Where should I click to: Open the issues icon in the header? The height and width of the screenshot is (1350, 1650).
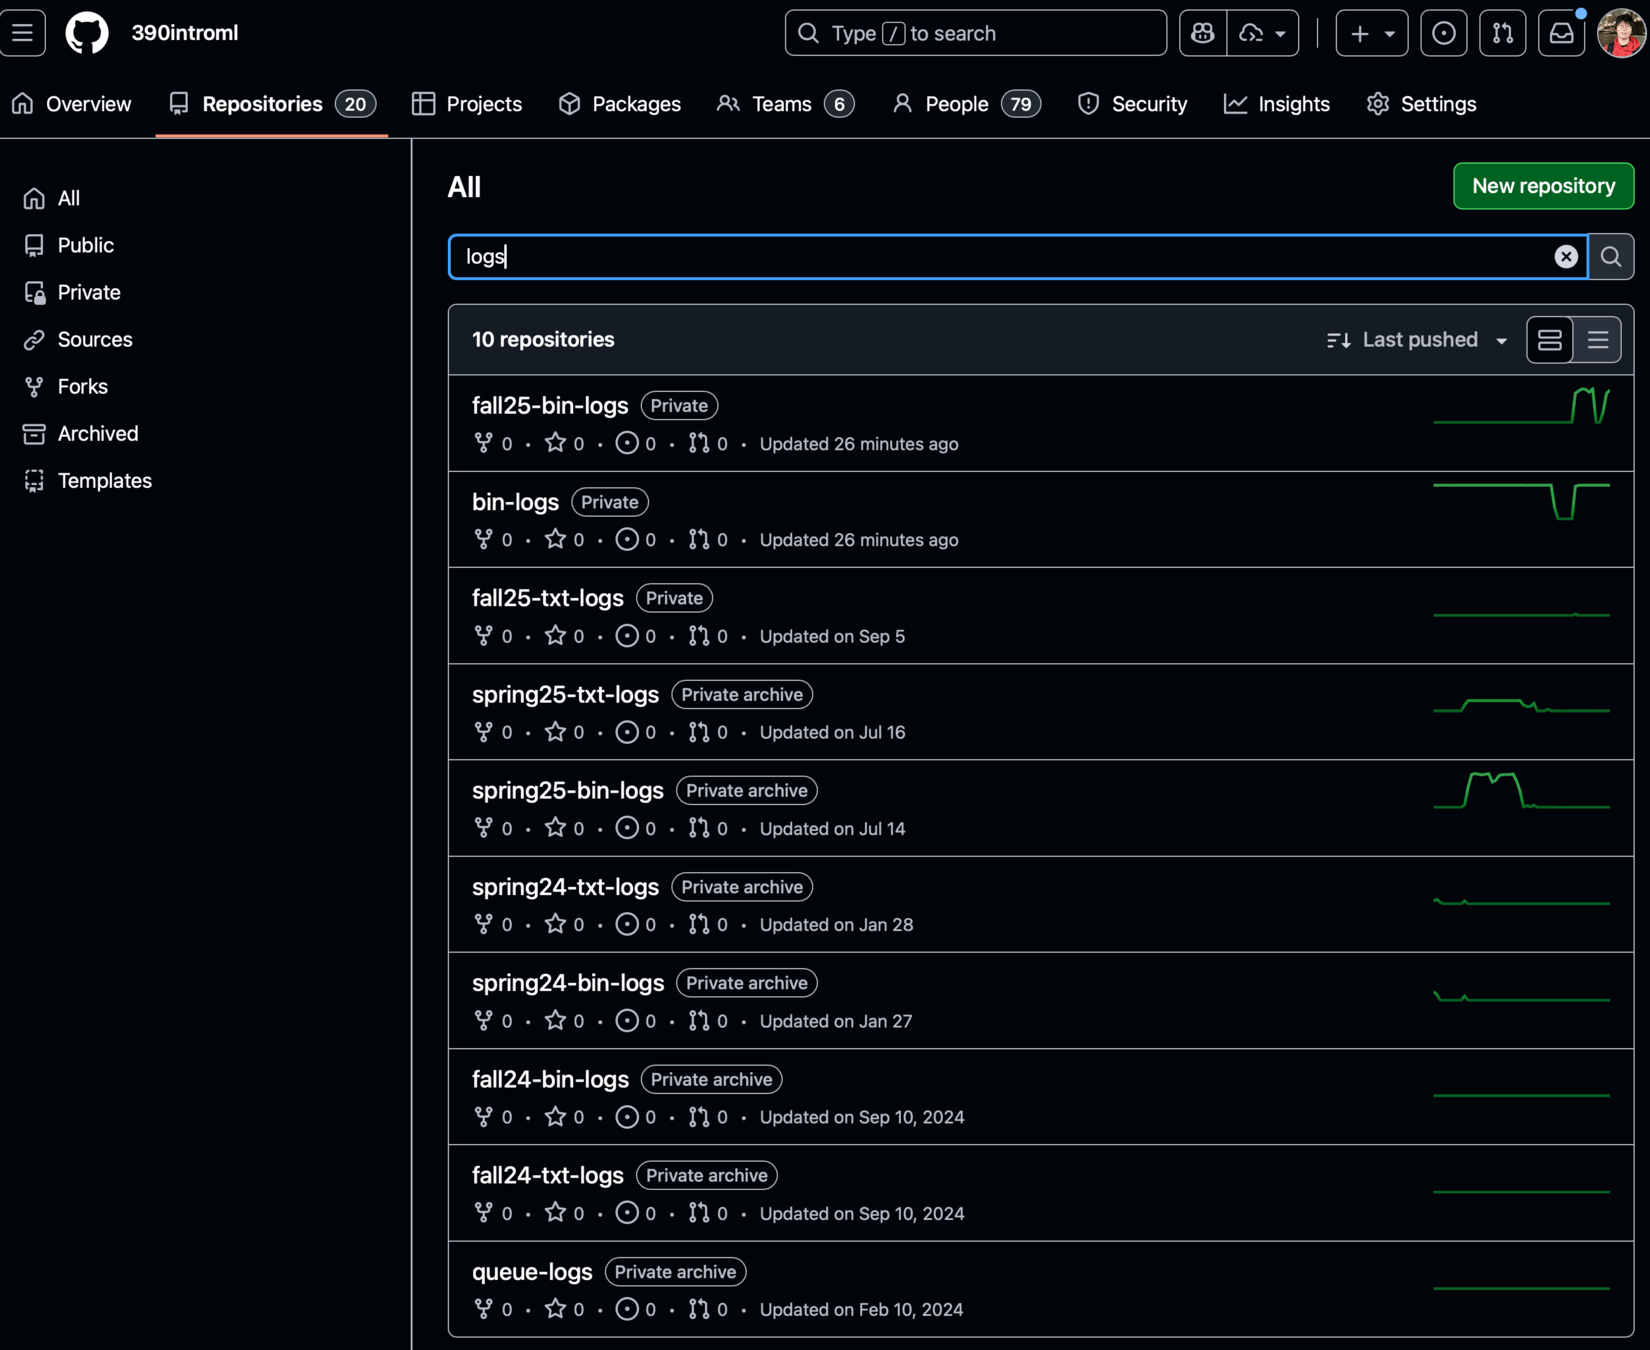pos(1444,33)
